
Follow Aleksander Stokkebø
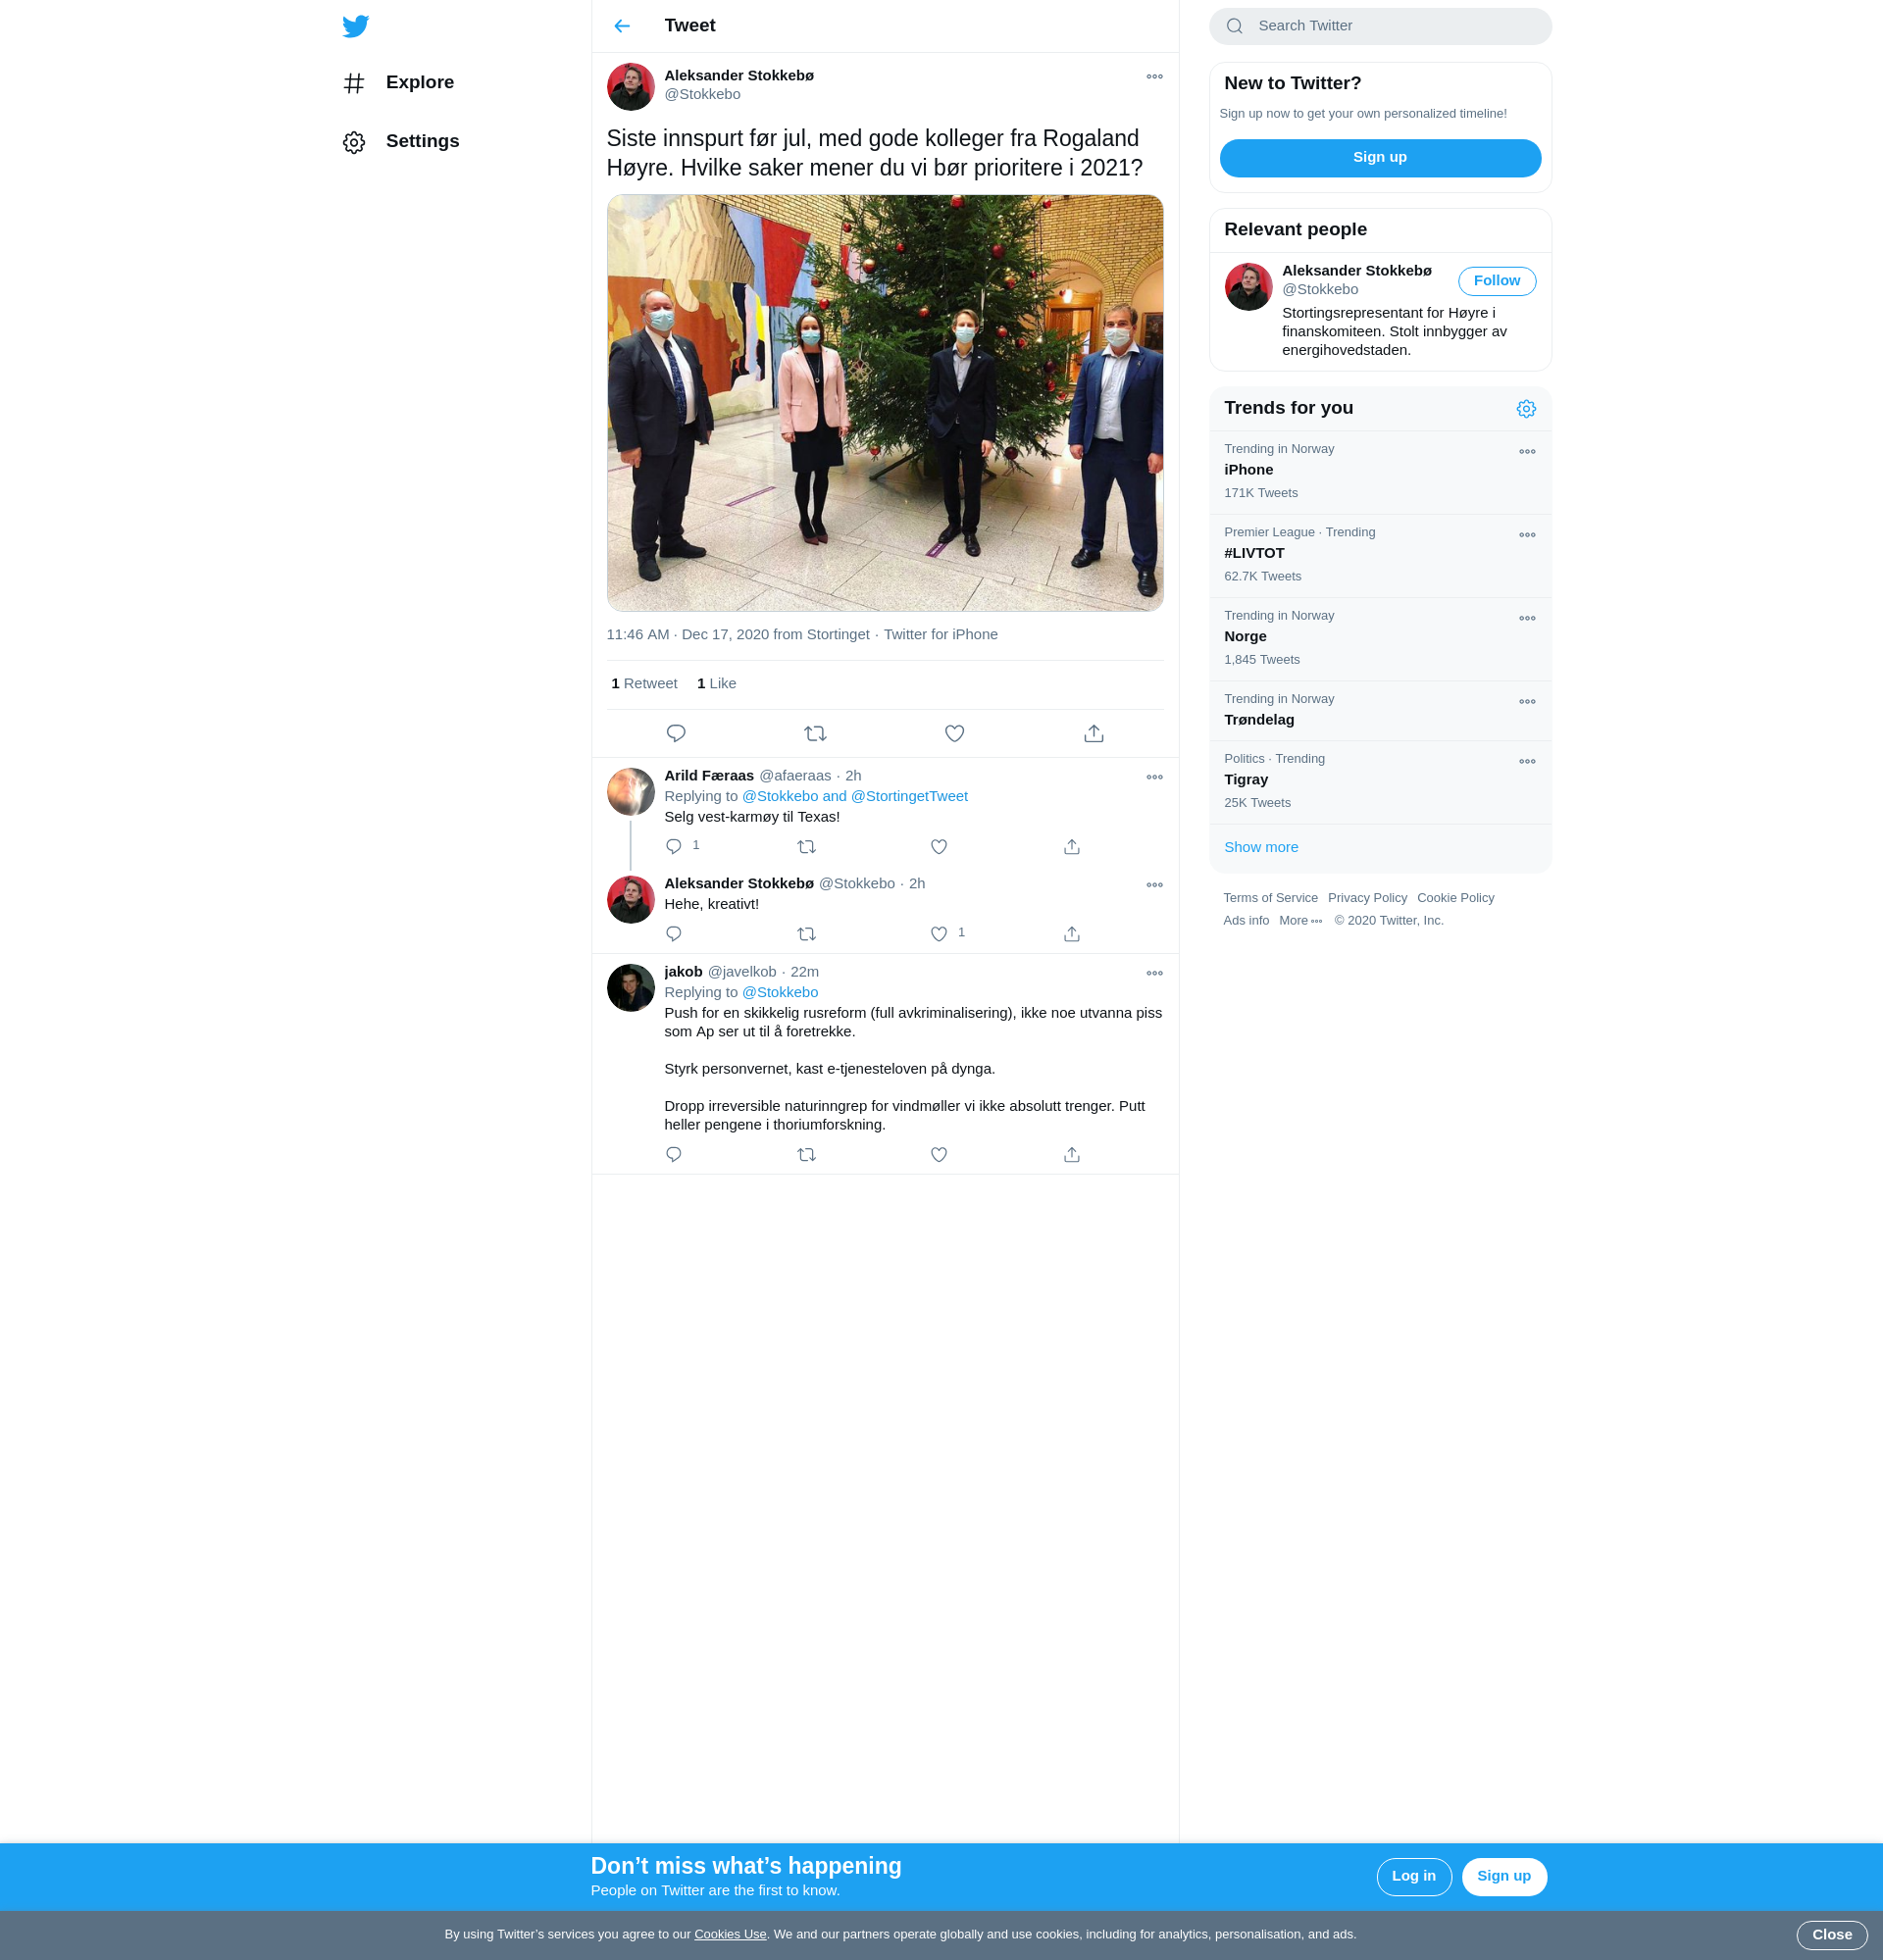pos(1496,281)
